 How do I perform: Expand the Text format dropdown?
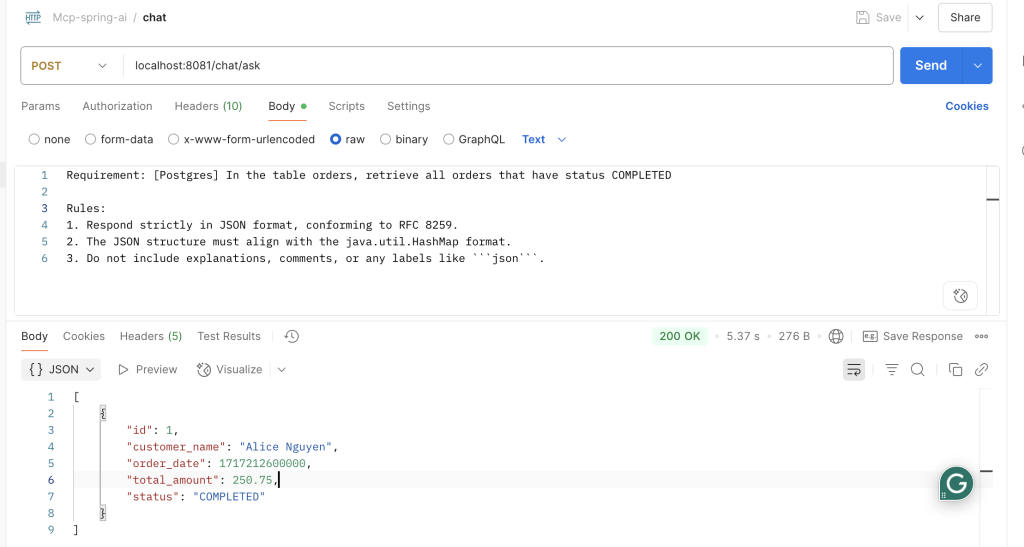tap(544, 140)
